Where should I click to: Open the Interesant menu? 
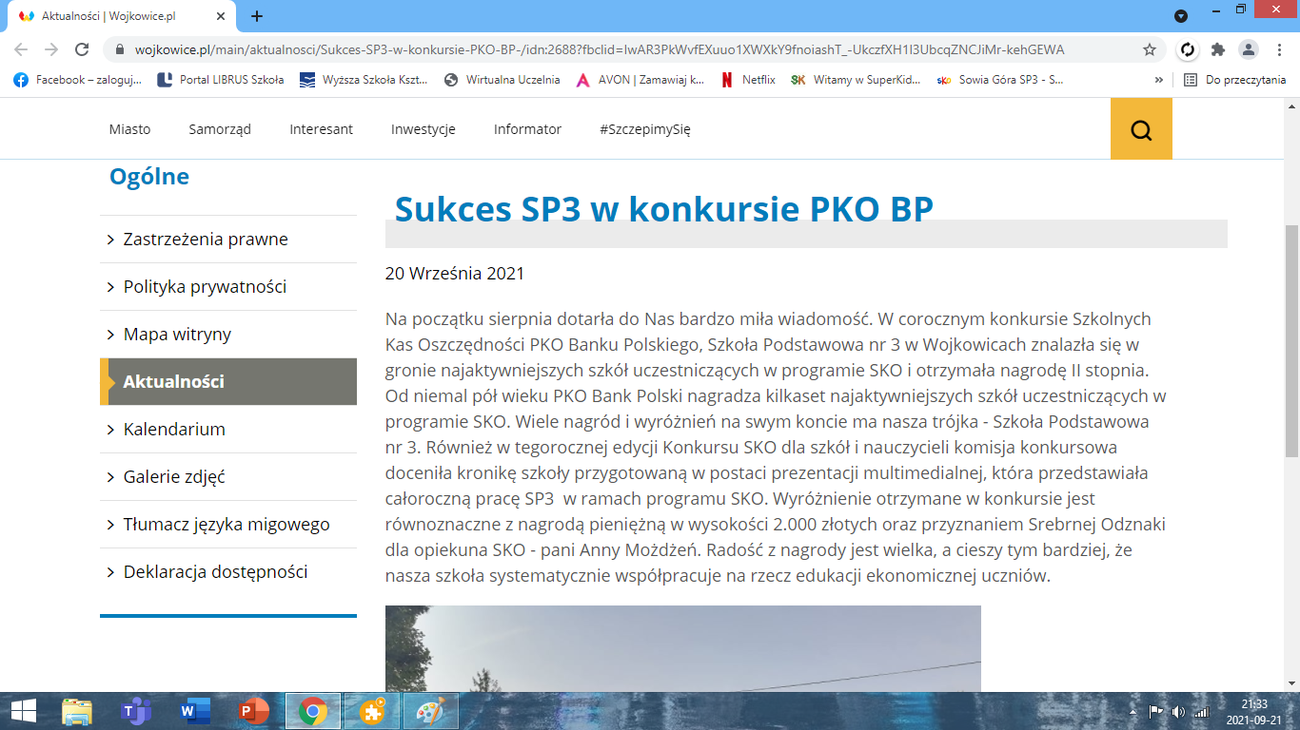(x=321, y=129)
